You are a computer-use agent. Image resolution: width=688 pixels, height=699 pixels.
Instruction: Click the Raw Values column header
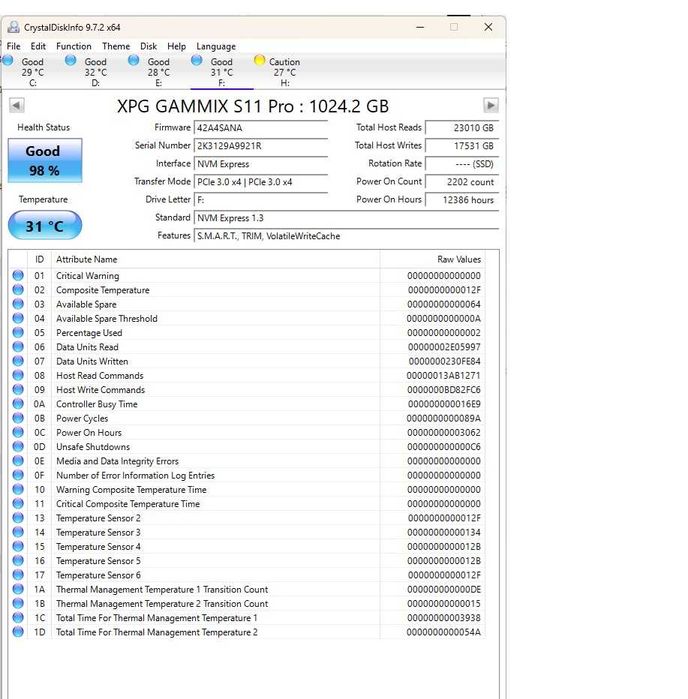433,259
